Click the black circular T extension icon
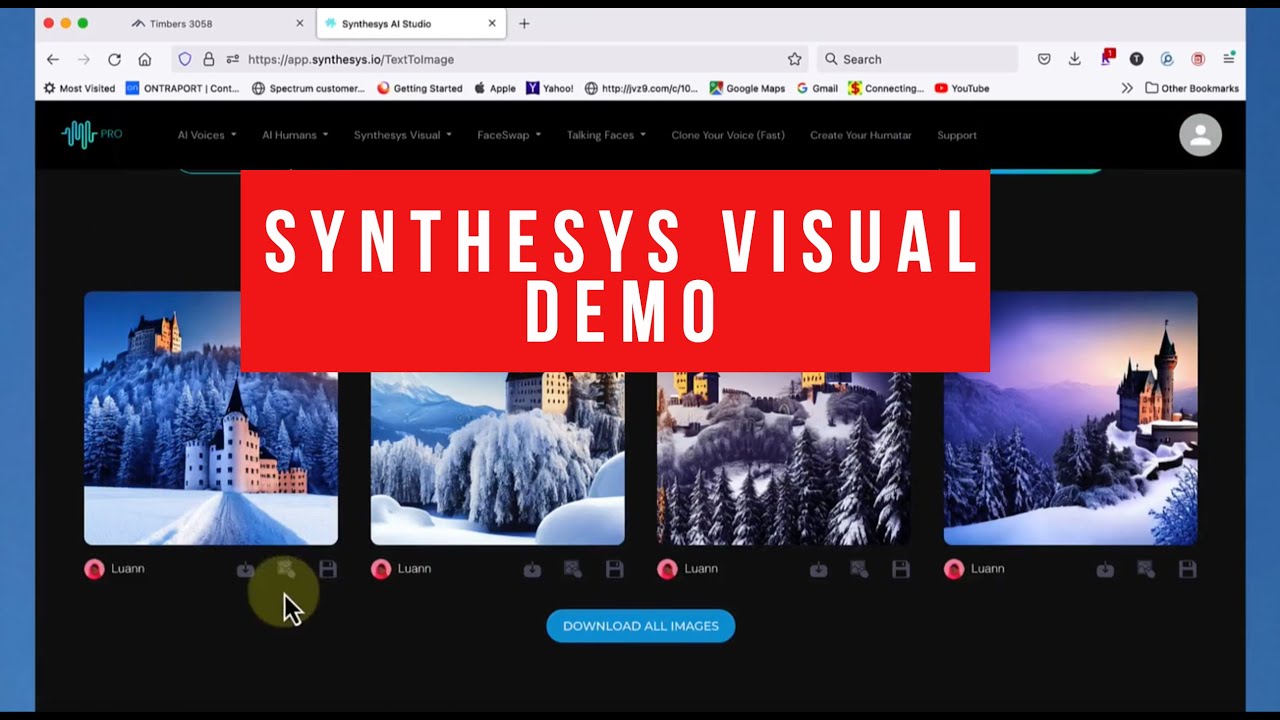Viewport: 1280px width, 720px height. (x=1136, y=59)
